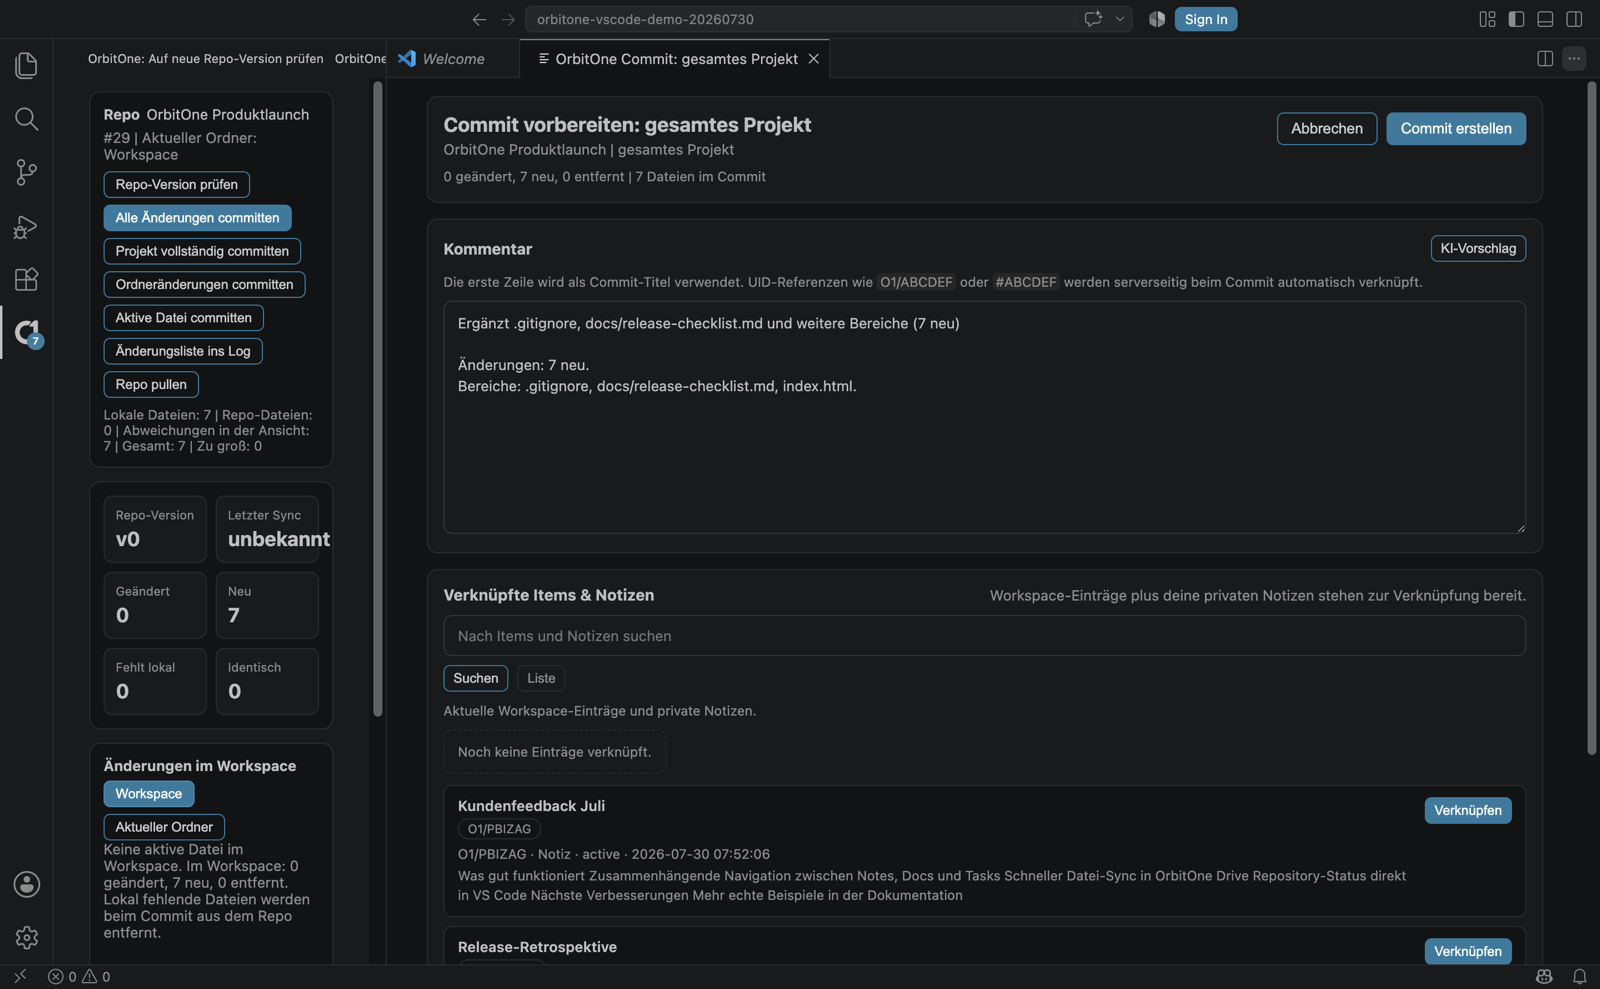The width and height of the screenshot is (1600, 989).
Task: Click the Copilot-style icon beside Sign In
Action: [1157, 19]
